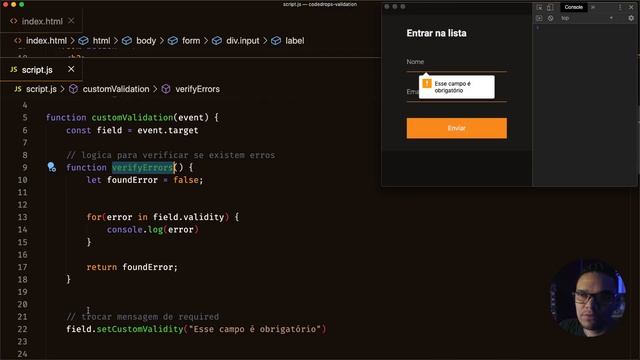Click the string "Esse campo é obrigatório" in code
The width and height of the screenshot is (640, 360).
pyautogui.click(x=255, y=329)
